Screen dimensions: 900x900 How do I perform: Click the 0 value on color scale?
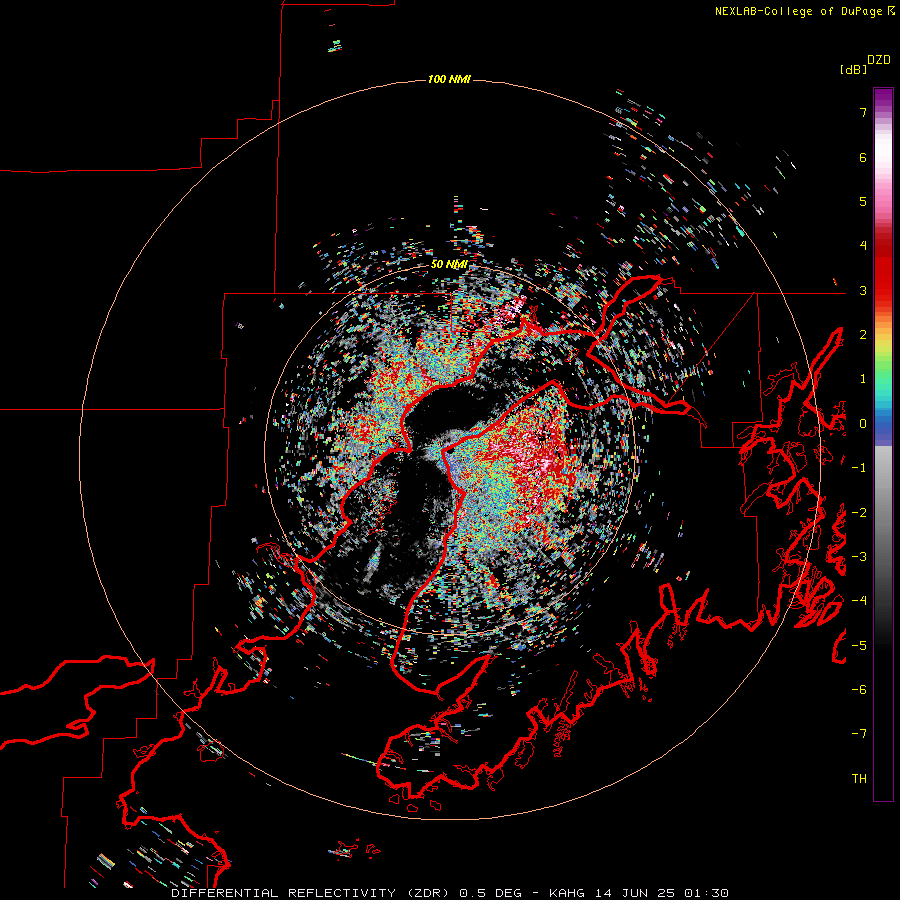[863, 424]
